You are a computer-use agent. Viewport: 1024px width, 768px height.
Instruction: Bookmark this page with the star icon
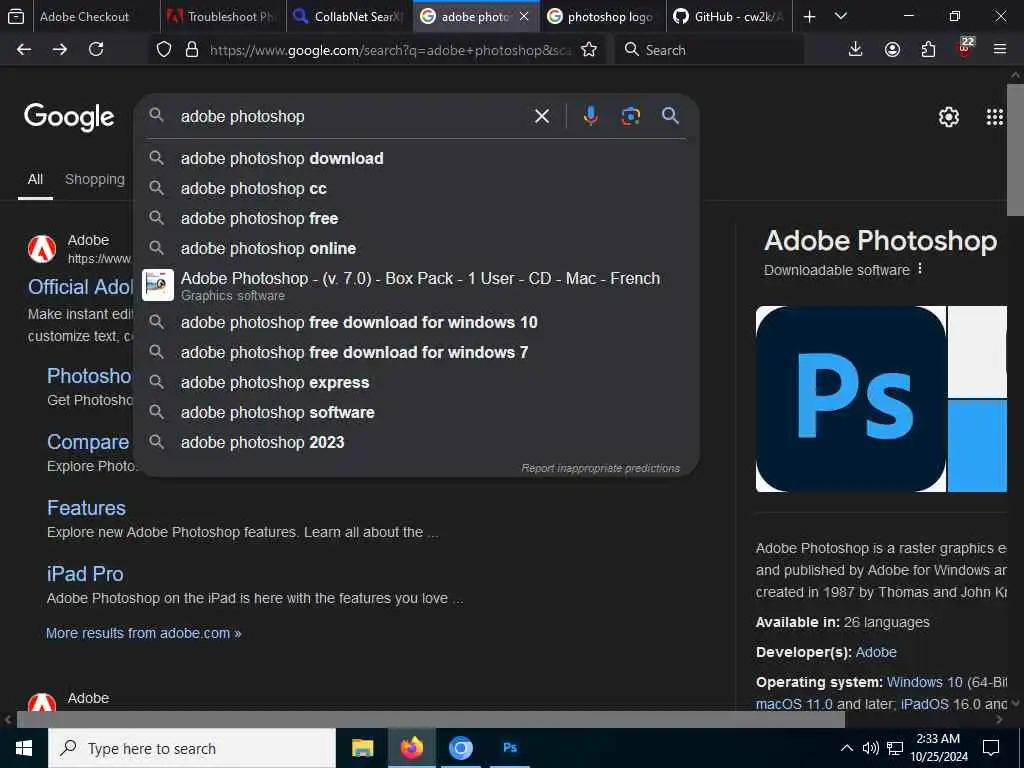(x=588, y=50)
